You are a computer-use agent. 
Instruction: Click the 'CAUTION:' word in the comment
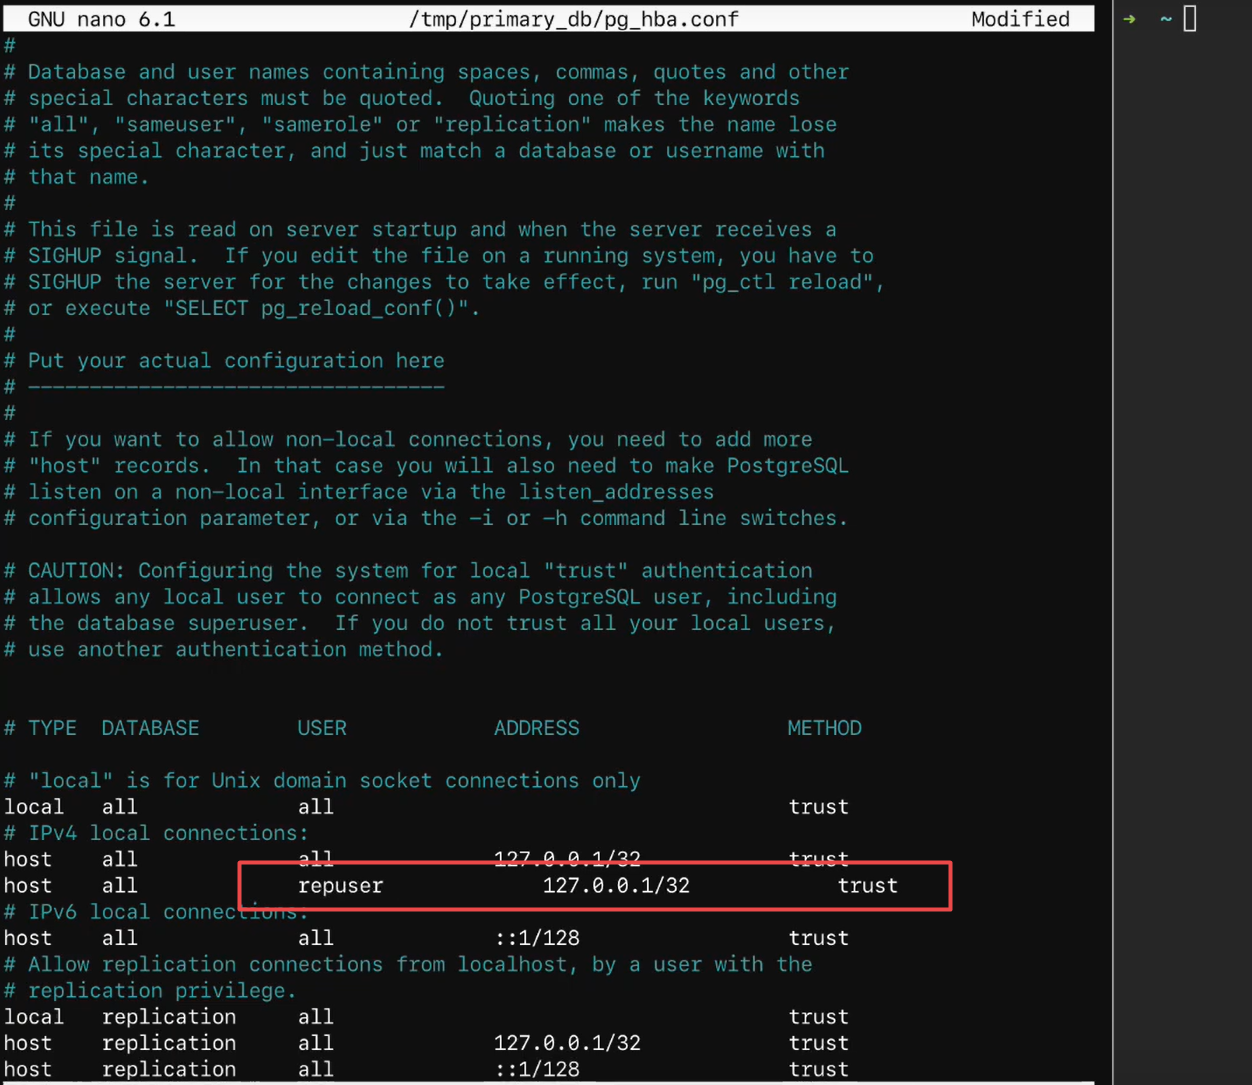(76, 571)
